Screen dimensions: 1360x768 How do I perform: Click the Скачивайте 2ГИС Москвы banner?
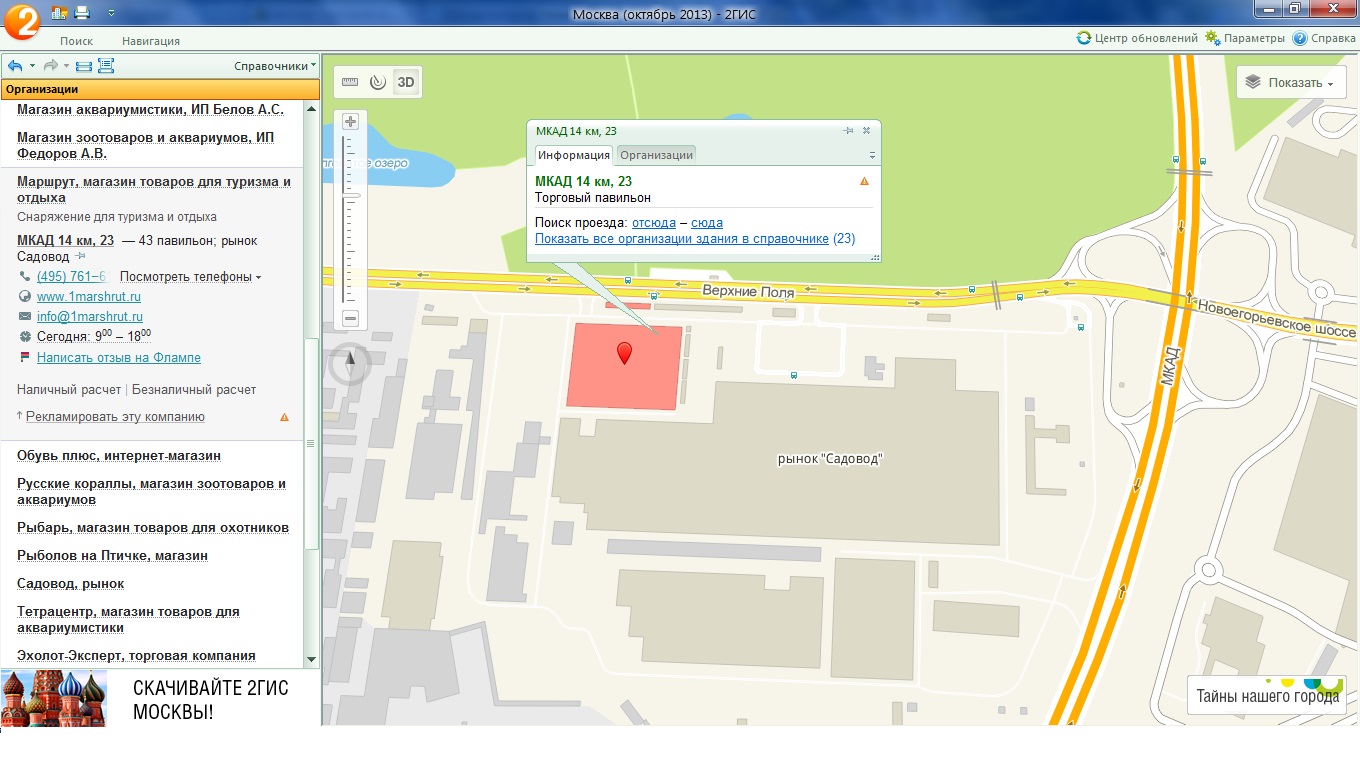[160, 699]
